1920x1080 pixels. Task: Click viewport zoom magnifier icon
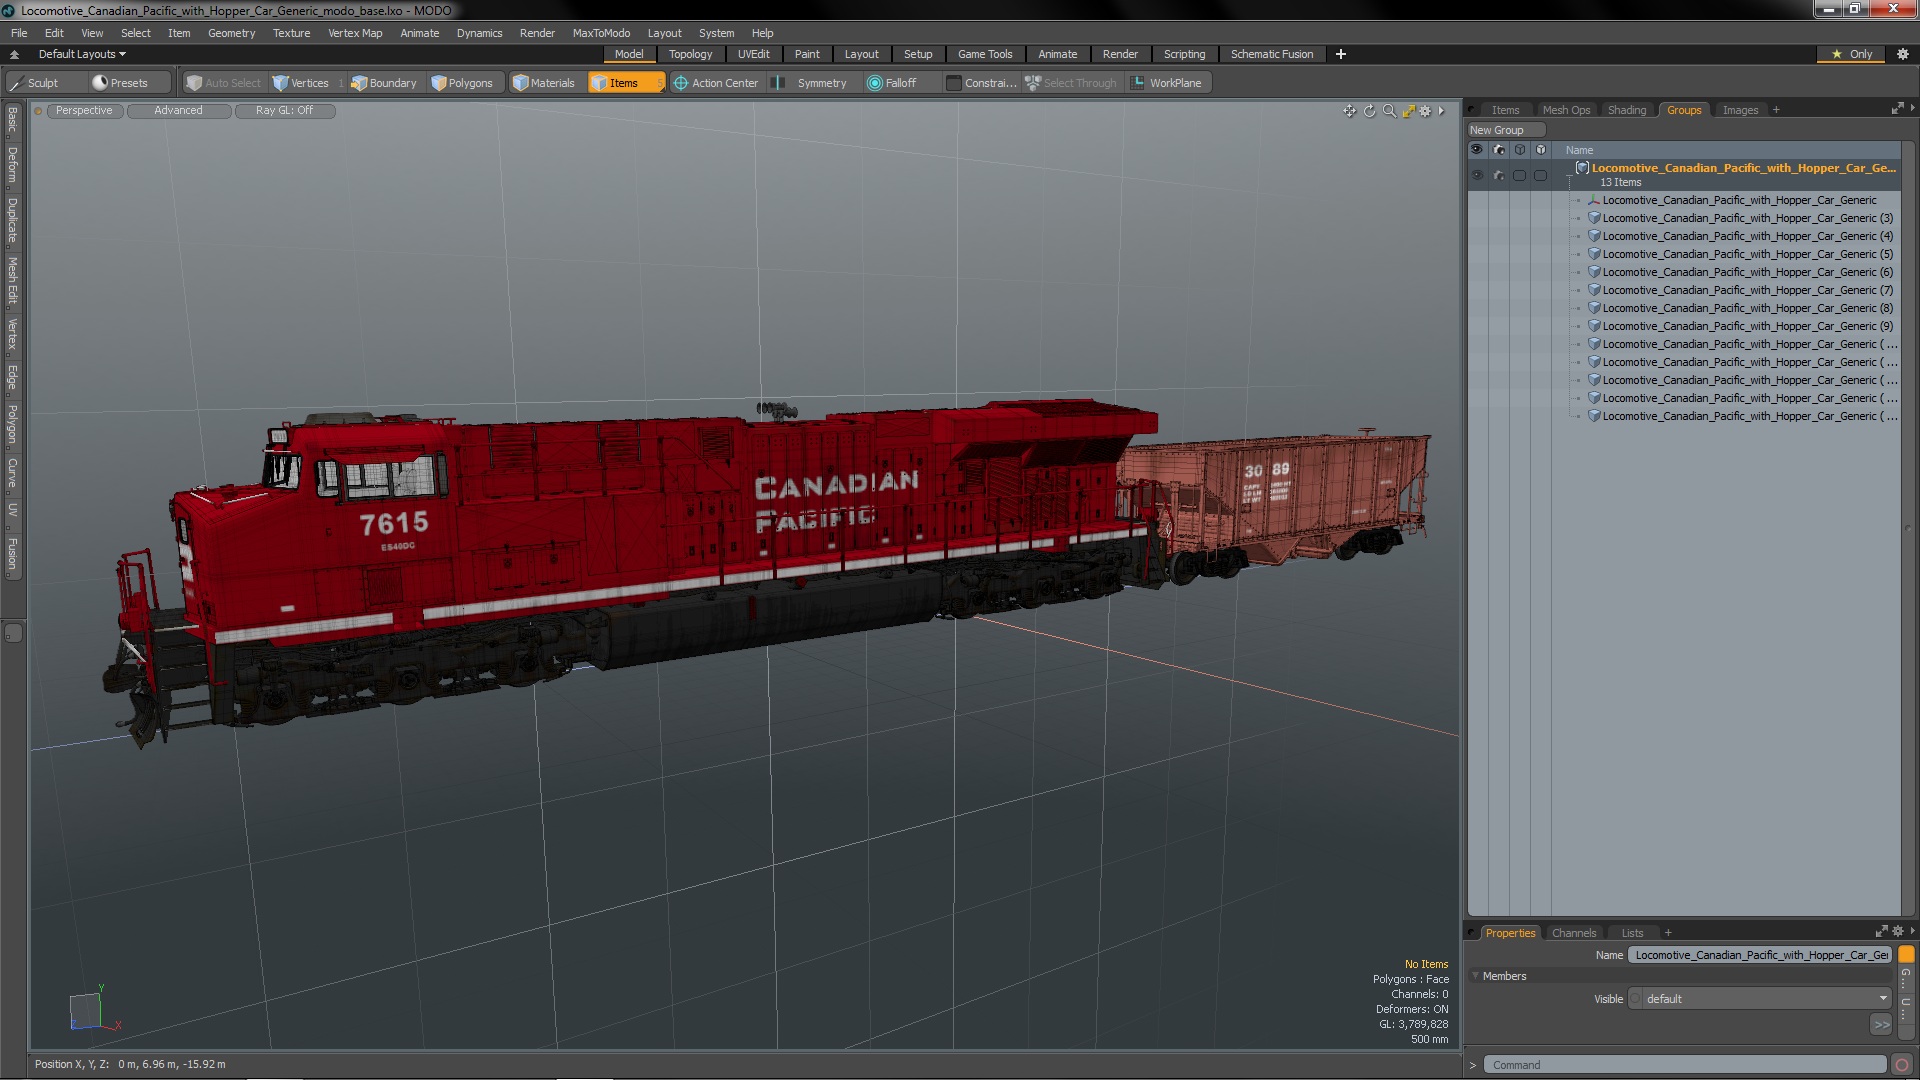[x=1389, y=111]
